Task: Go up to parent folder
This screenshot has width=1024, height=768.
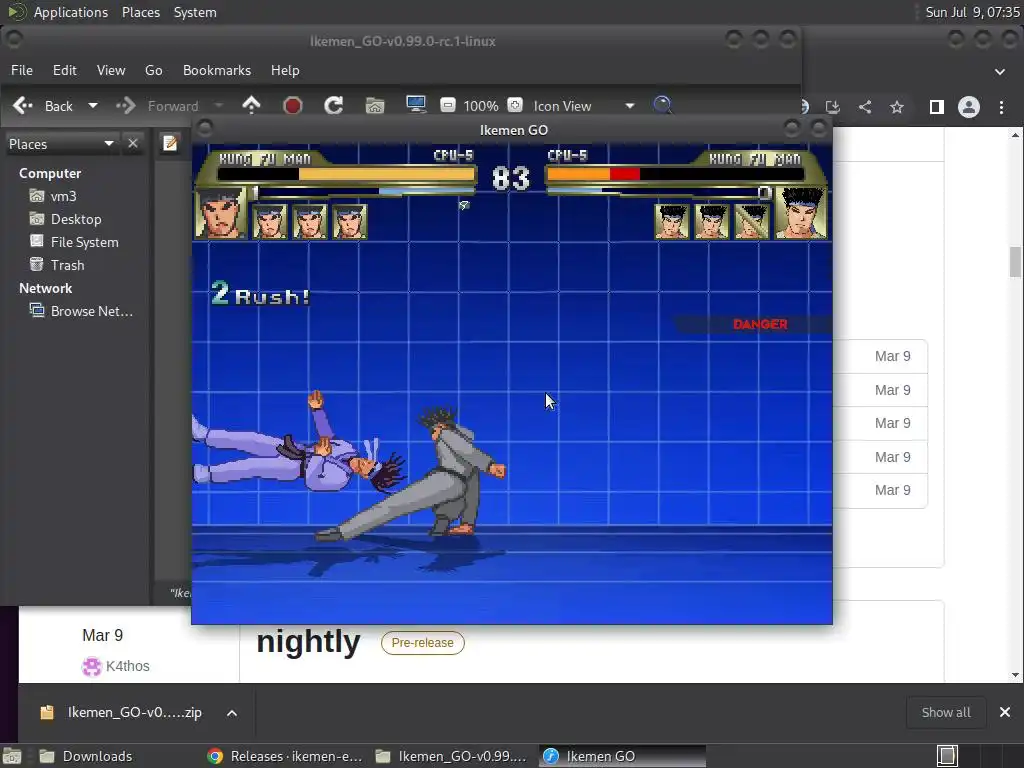Action: (251, 105)
